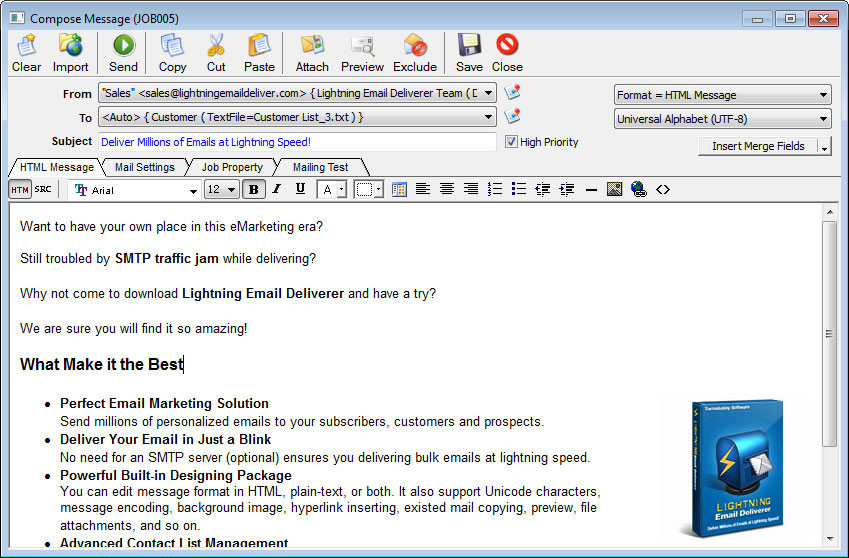Open the Universal Alphabet (UTF-8) encoding dropdown
The width and height of the screenshot is (849, 558).
[x=722, y=119]
